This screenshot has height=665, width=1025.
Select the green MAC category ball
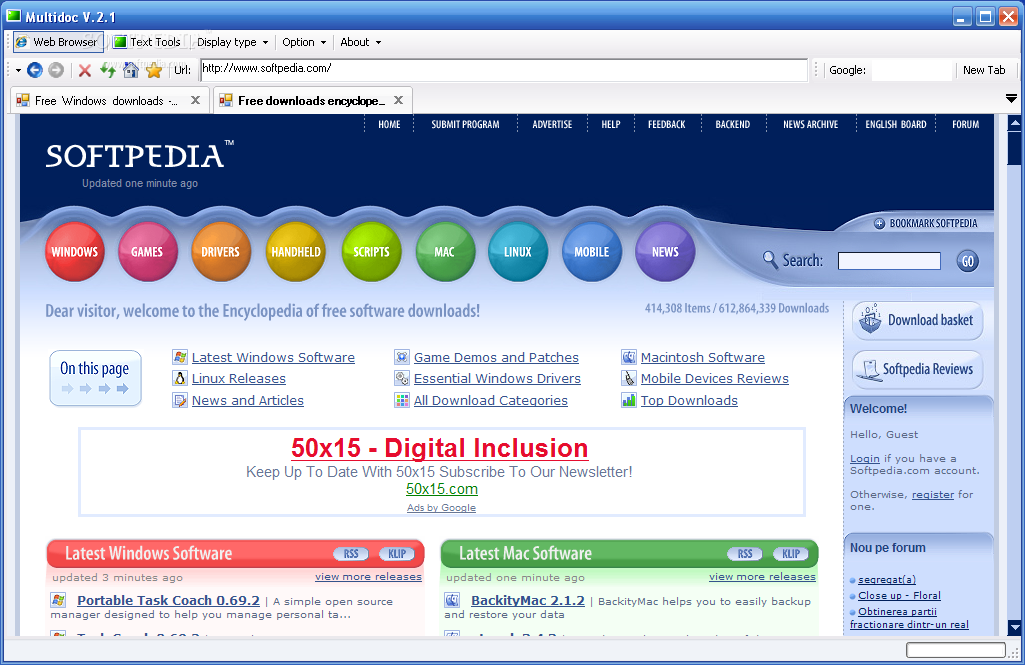[x=445, y=252]
